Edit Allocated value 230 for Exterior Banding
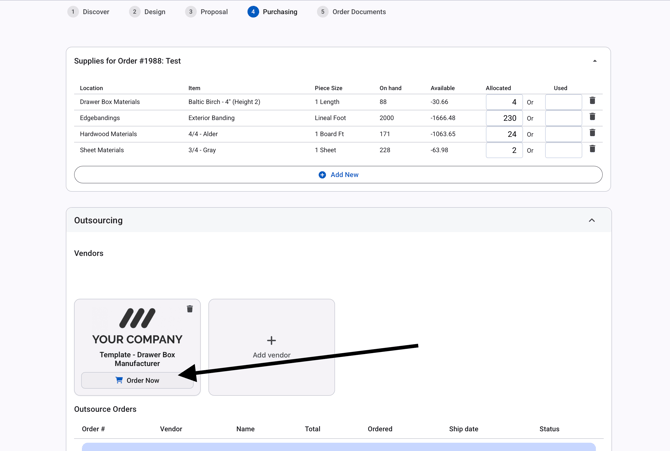Viewport: 670px width, 451px height. (x=504, y=118)
